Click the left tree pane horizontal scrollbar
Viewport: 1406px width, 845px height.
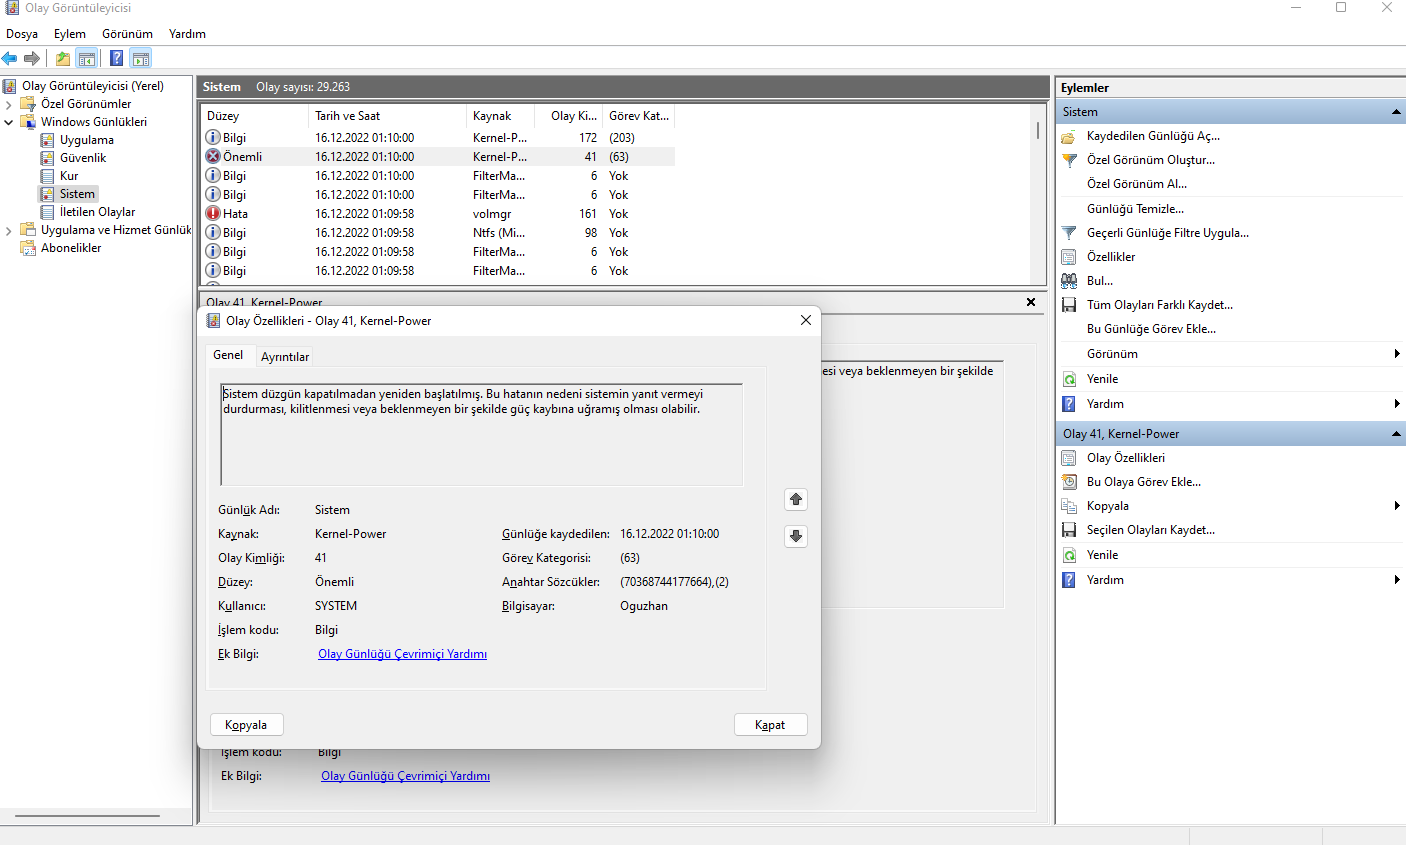(x=85, y=816)
